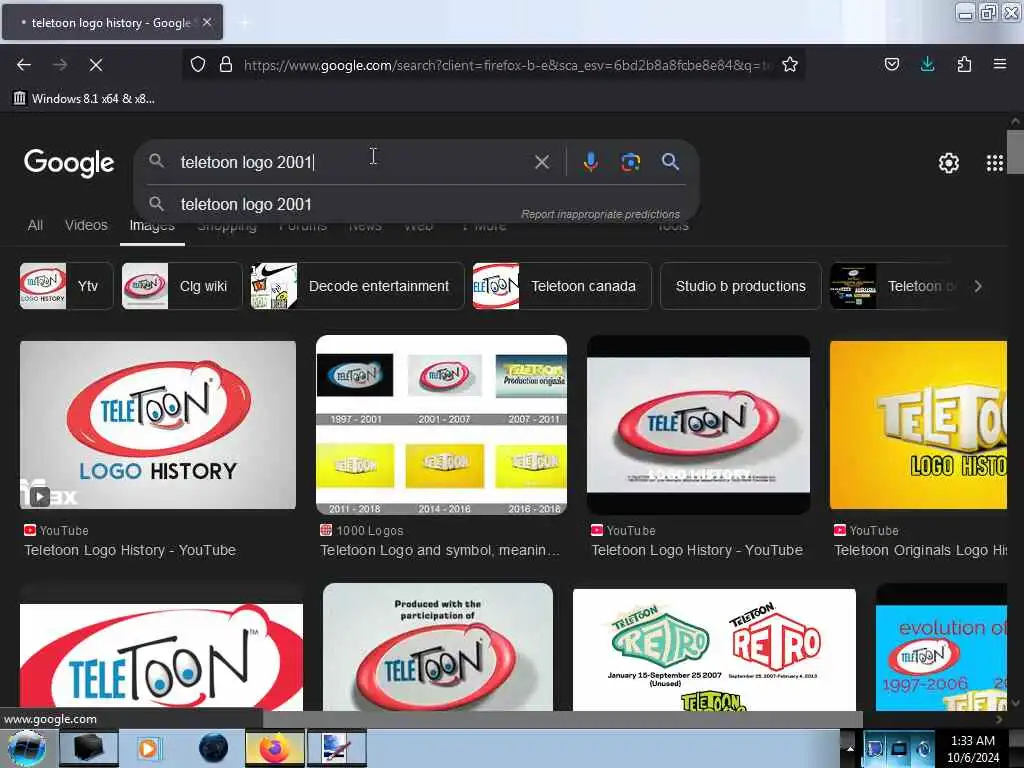Image resolution: width=1024 pixels, height=768 pixels.
Task: Filter results with the Clg wiki chip
Action: coord(182,286)
